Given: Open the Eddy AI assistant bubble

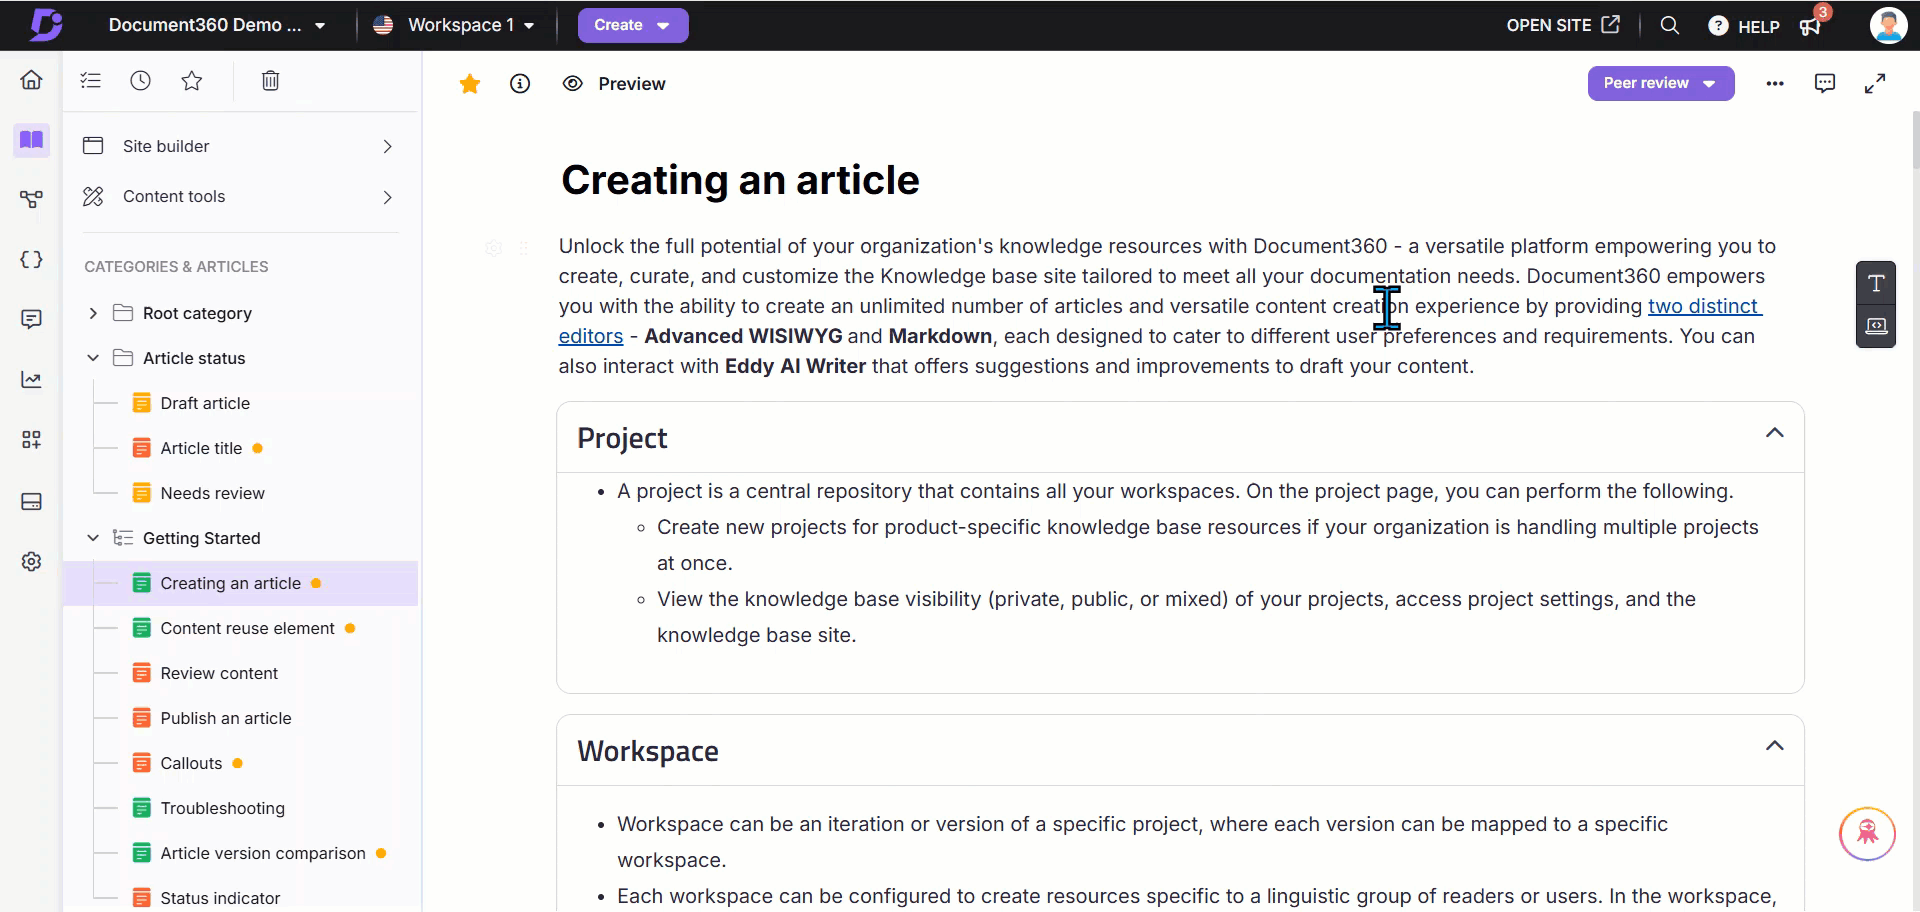Looking at the screenshot, I should (x=1867, y=833).
